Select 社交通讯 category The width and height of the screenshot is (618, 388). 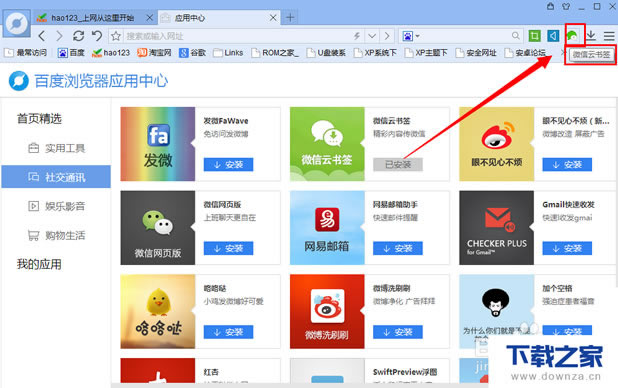point(56,177)
